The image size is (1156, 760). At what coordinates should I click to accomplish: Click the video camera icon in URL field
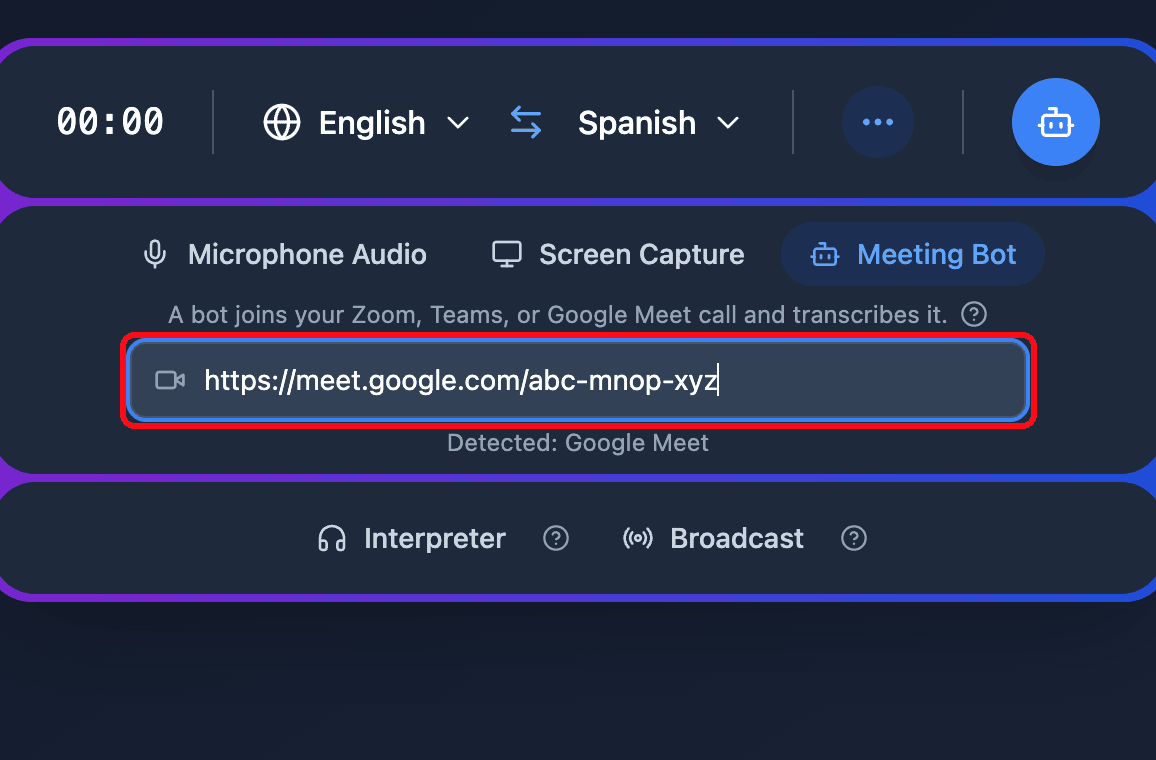tap(170, 380)
